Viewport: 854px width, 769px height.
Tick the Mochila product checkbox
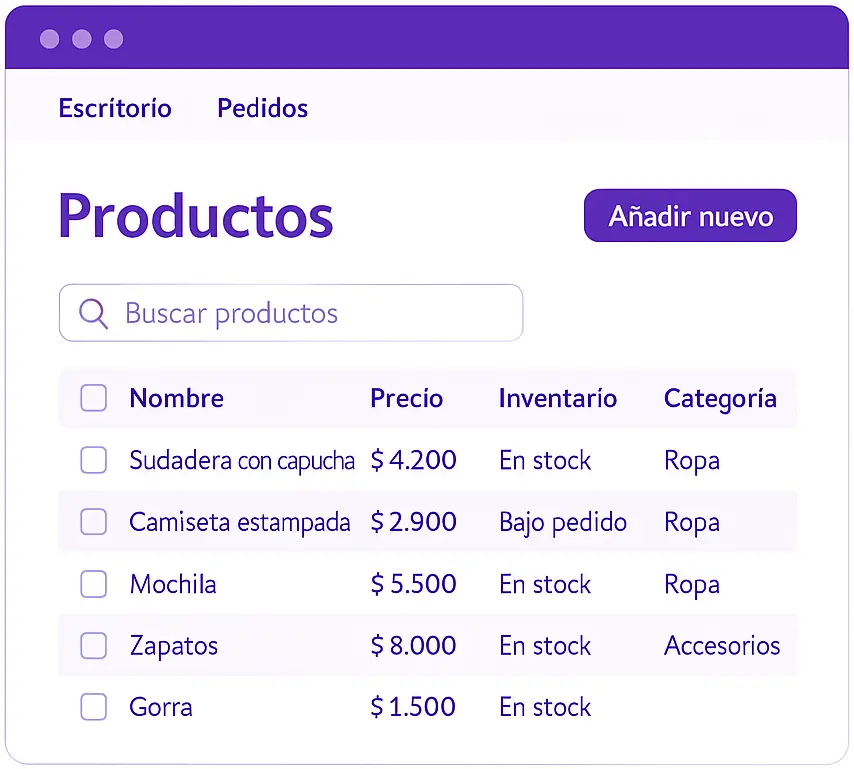tap(93, 584)
